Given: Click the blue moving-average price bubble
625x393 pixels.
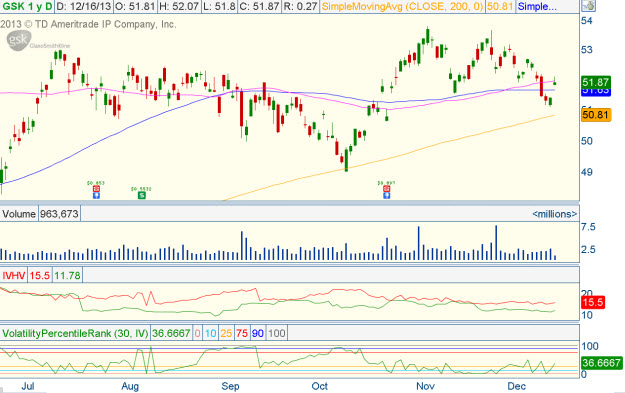Looking at the screenshot, I should coord(596,92).
